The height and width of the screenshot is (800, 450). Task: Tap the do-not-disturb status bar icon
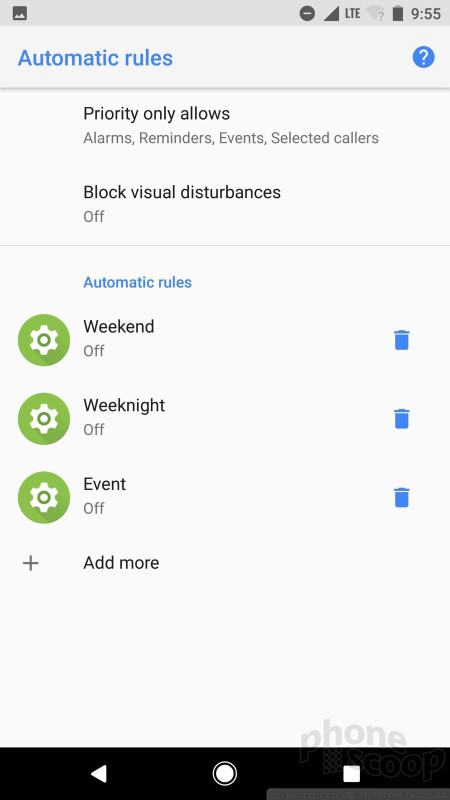pyautogui.click(x=307, y=13)
